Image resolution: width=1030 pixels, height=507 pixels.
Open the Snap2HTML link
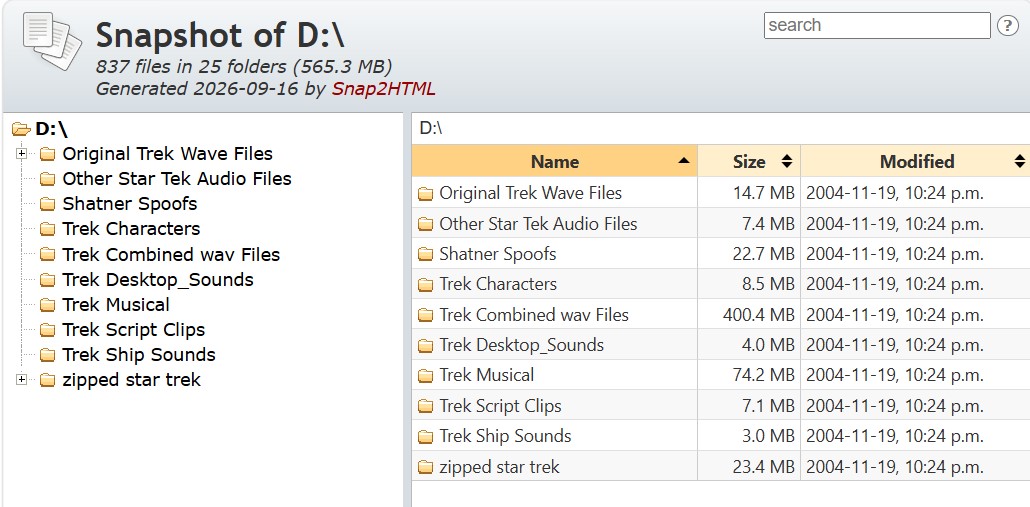[383, 89]
